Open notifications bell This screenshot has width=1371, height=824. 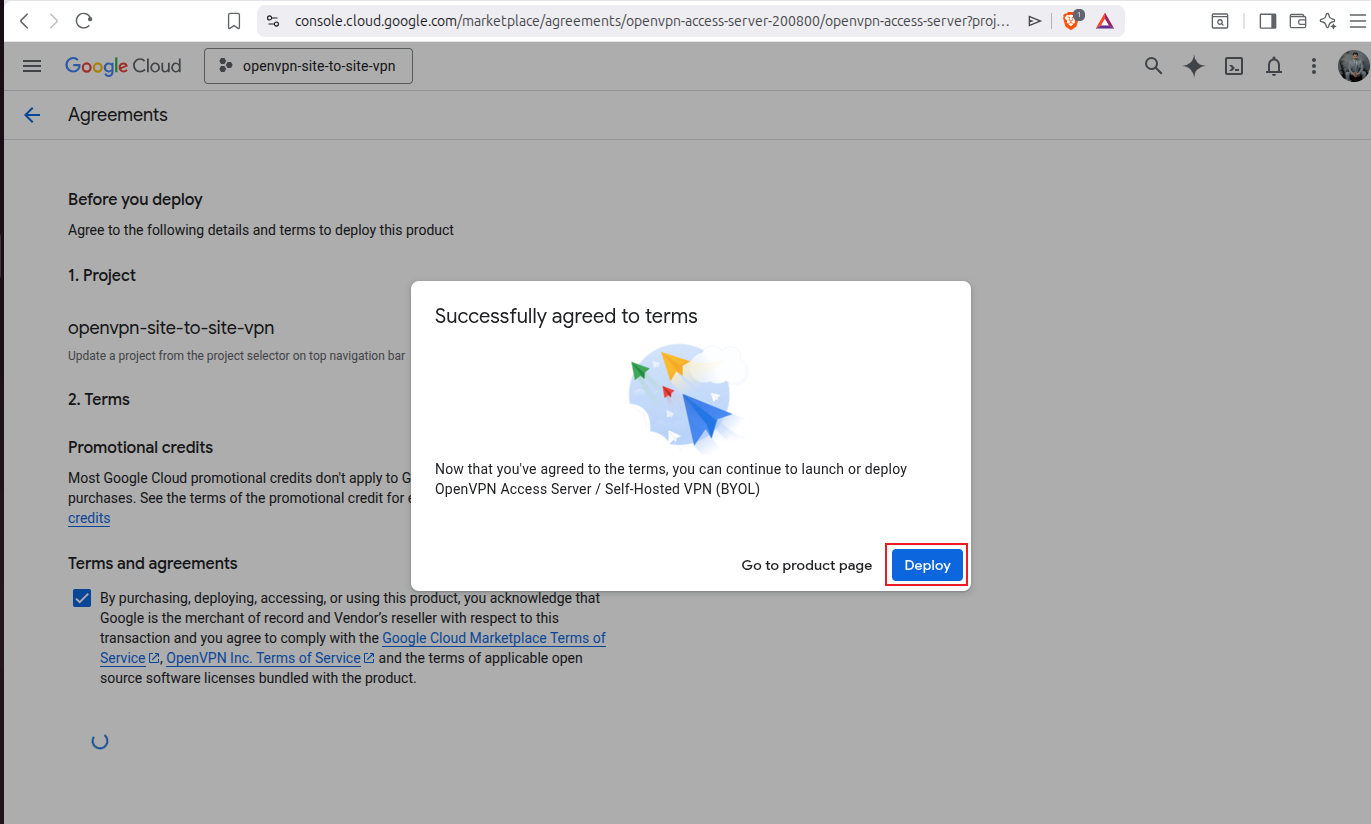tap(1274, 66)
